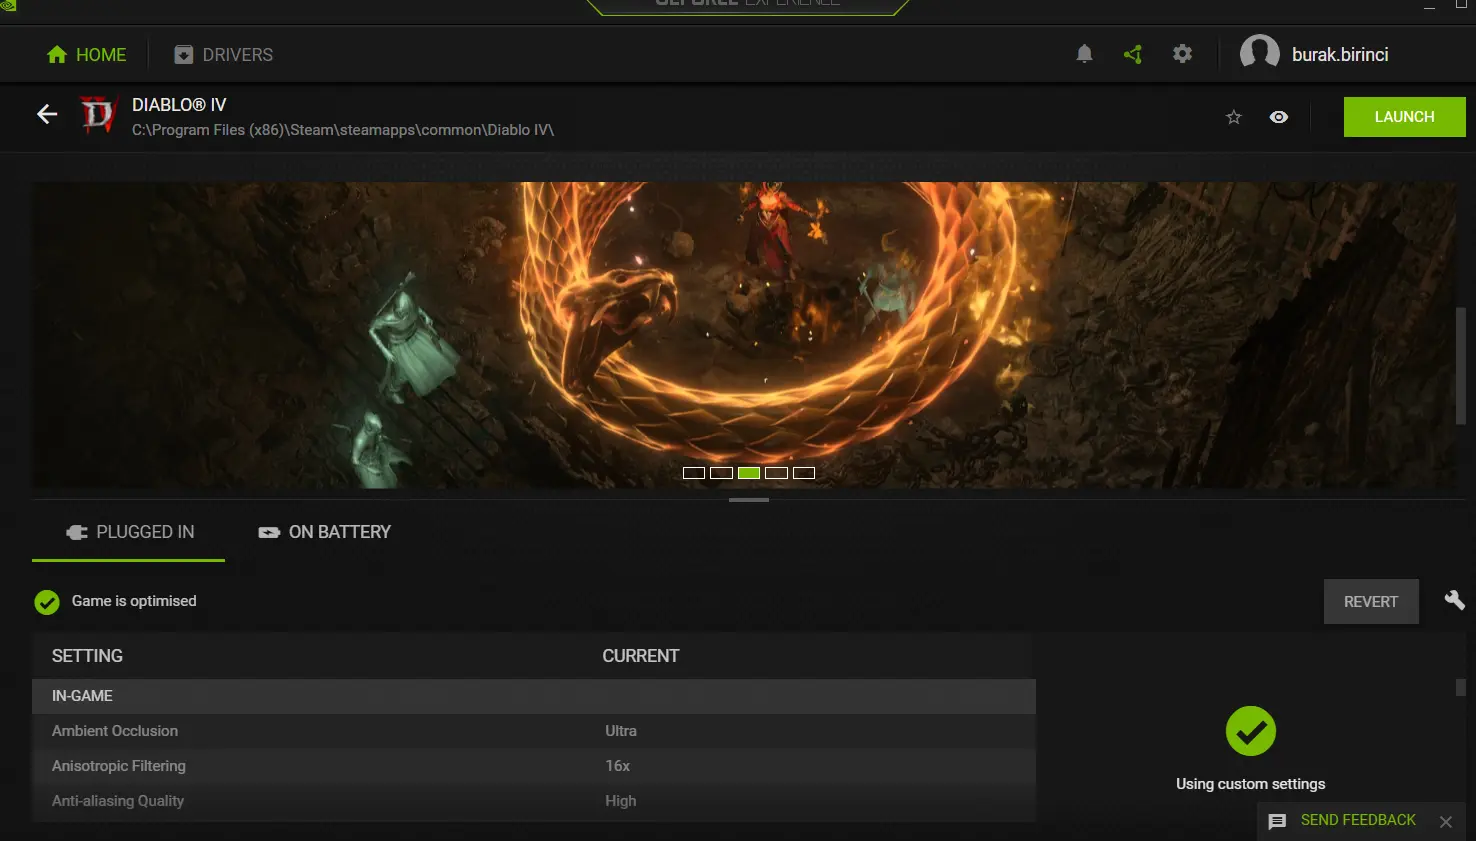
Task: Click the green optimised checkmark icon
Action: point(47,602)
